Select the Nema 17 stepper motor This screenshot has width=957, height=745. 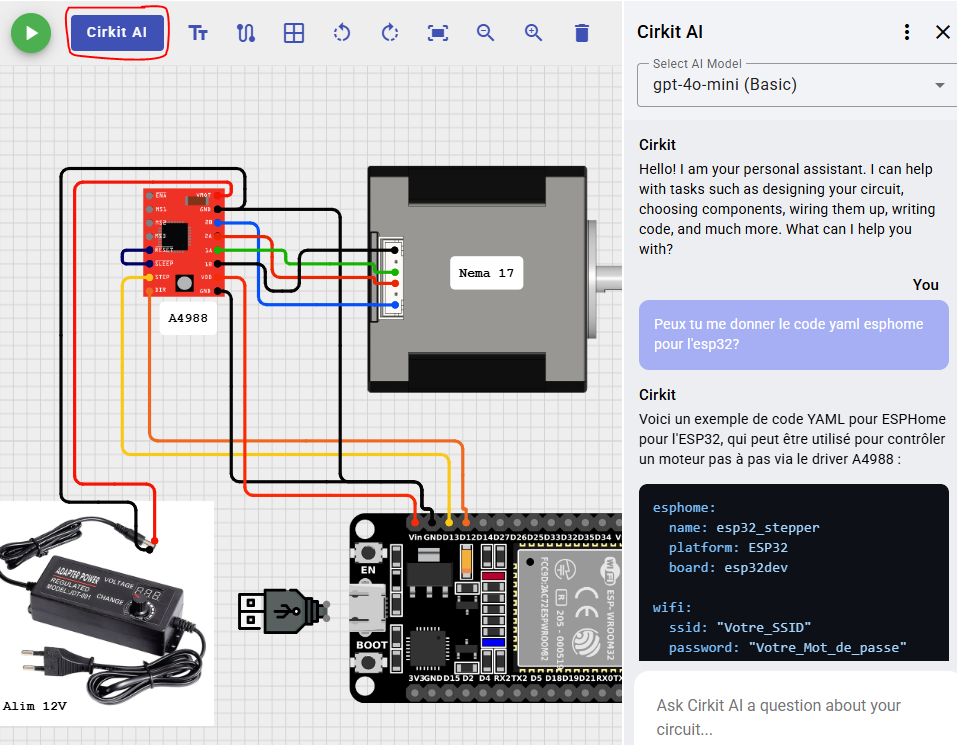point(477,280)
